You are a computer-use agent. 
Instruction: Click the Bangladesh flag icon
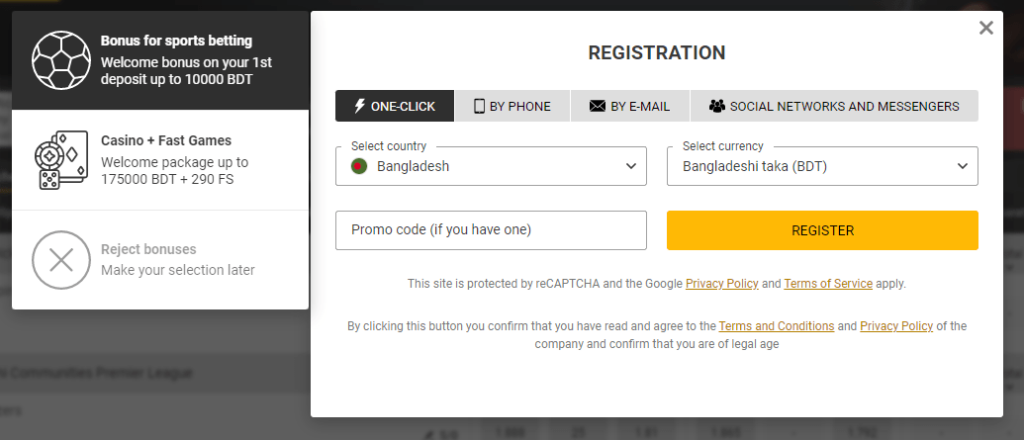359,166
